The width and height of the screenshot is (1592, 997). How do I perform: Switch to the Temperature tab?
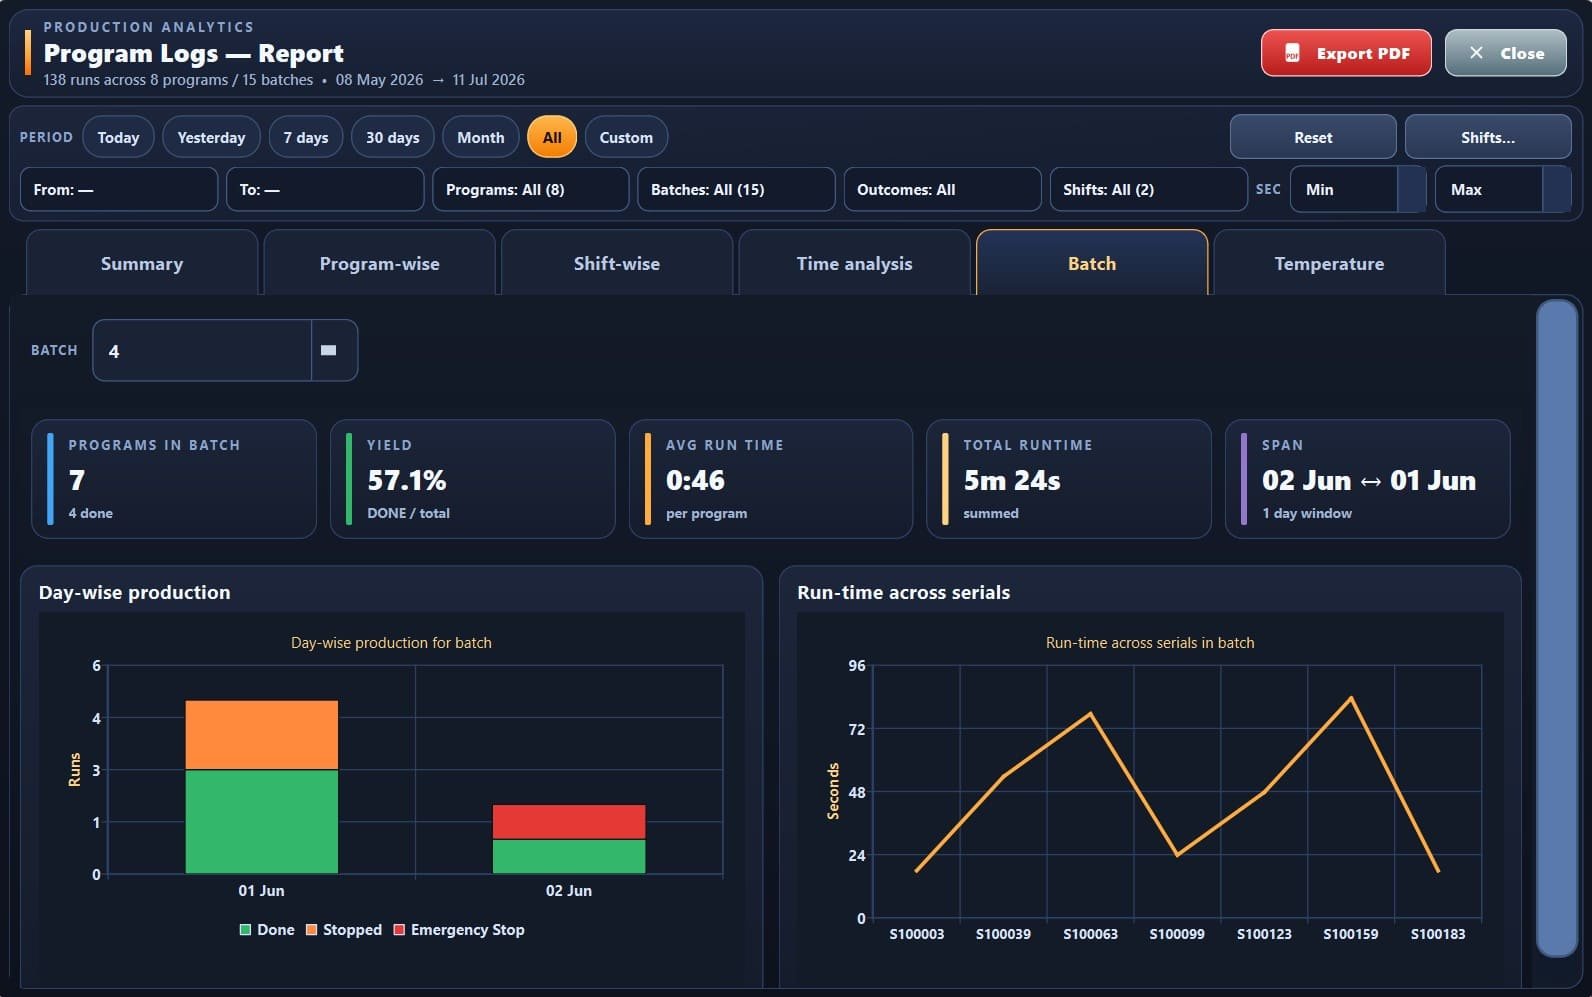pos(1329,264)
